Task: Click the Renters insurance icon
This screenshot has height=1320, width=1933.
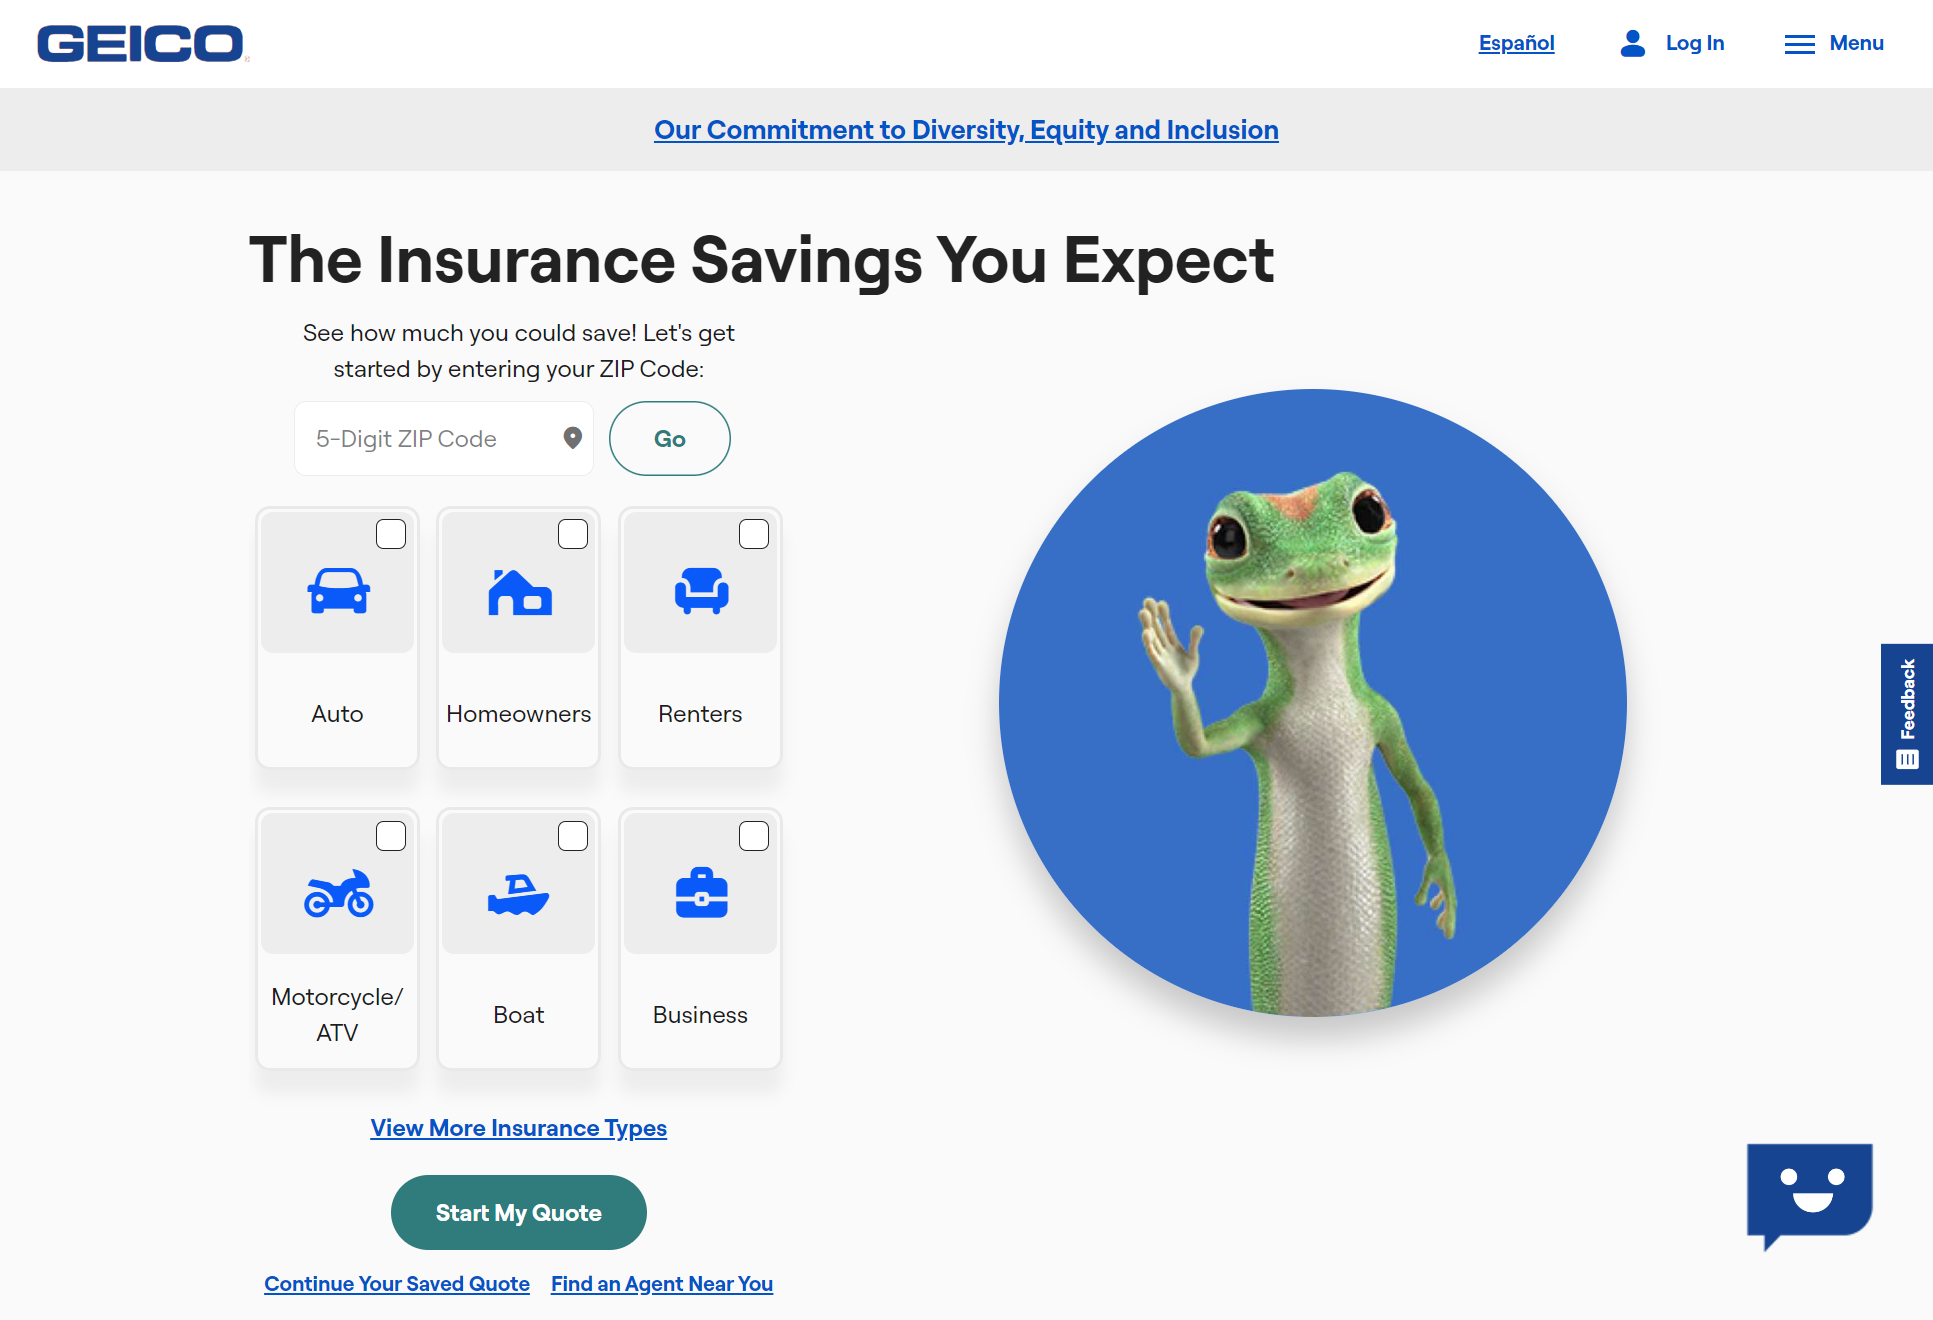Action: (x=701, y=593)
